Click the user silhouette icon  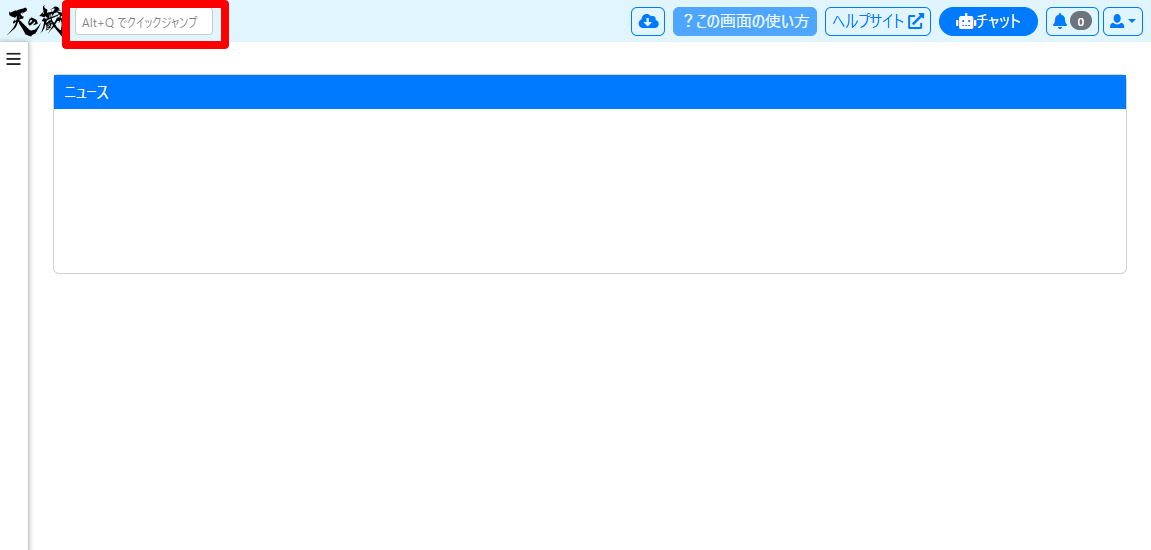[x=1117, y=21]
